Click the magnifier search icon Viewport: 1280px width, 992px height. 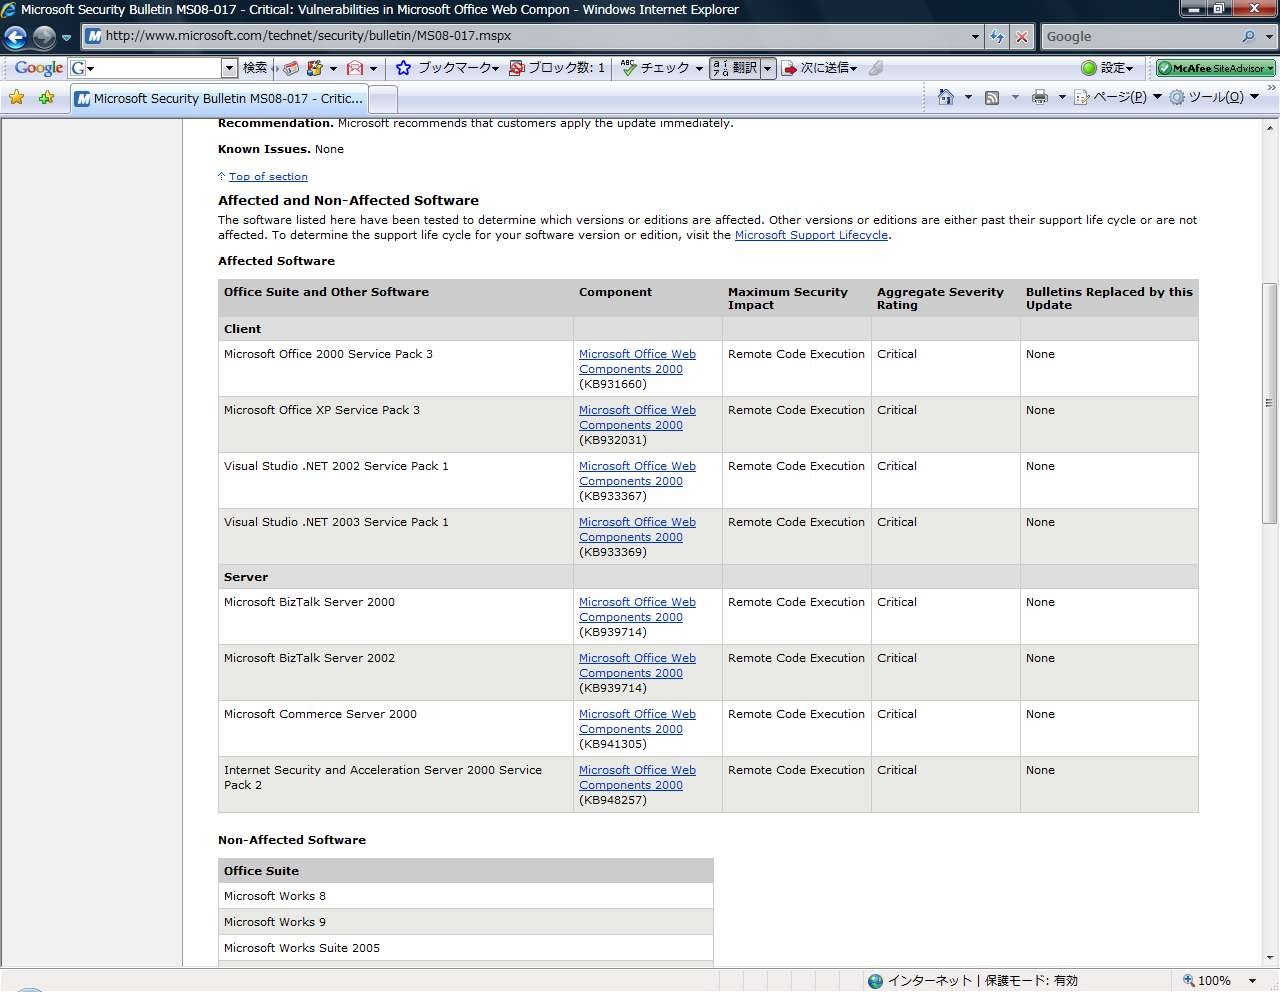point(1248,36)
